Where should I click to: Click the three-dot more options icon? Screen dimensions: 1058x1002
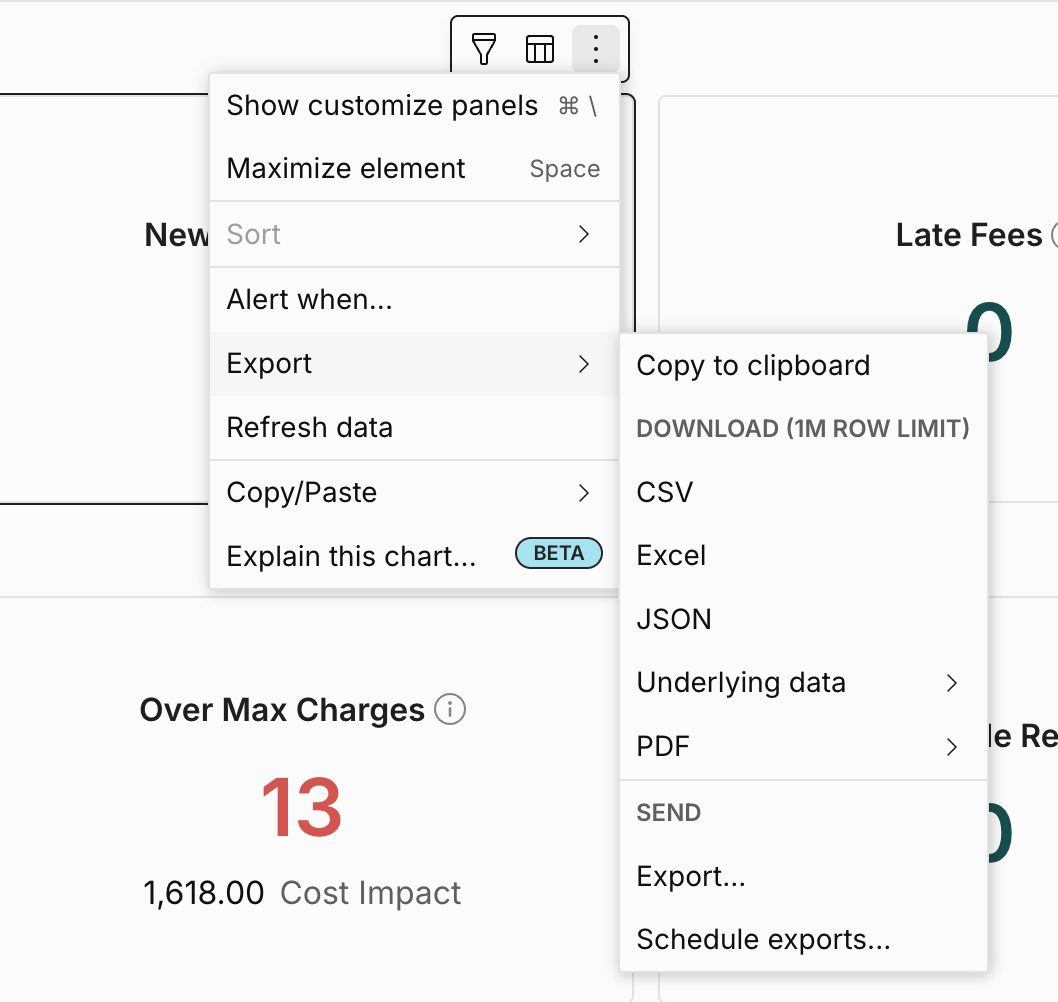pyautogui.click(x=595, y=49)
